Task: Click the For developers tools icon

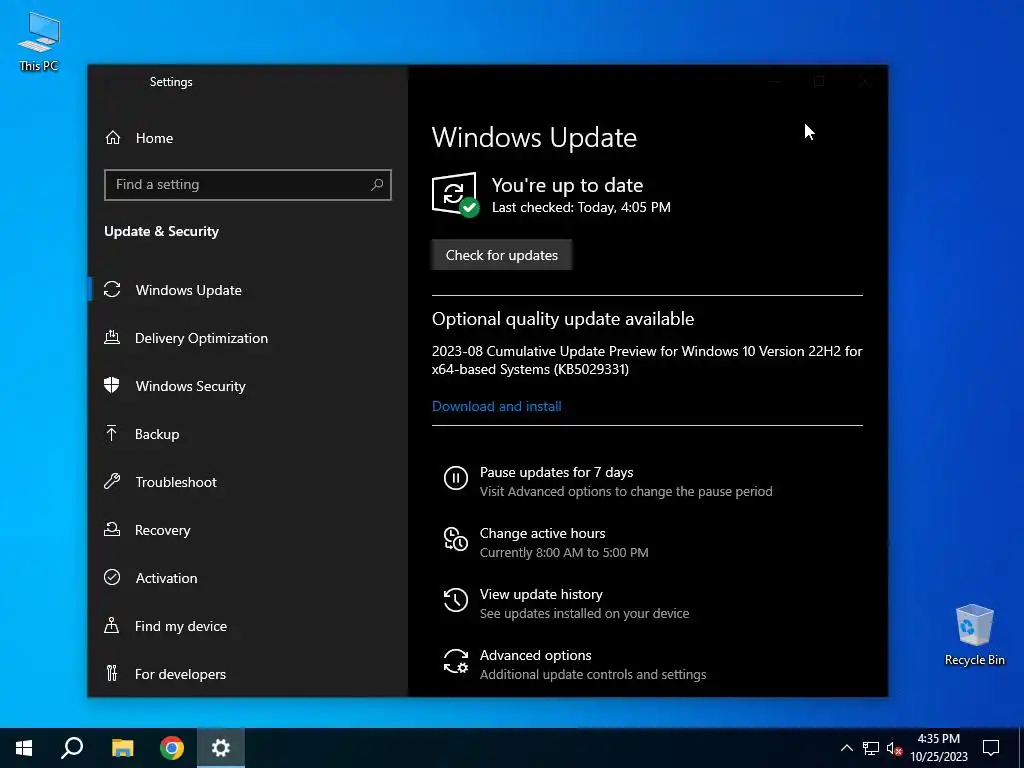Action: coord(112,673)
